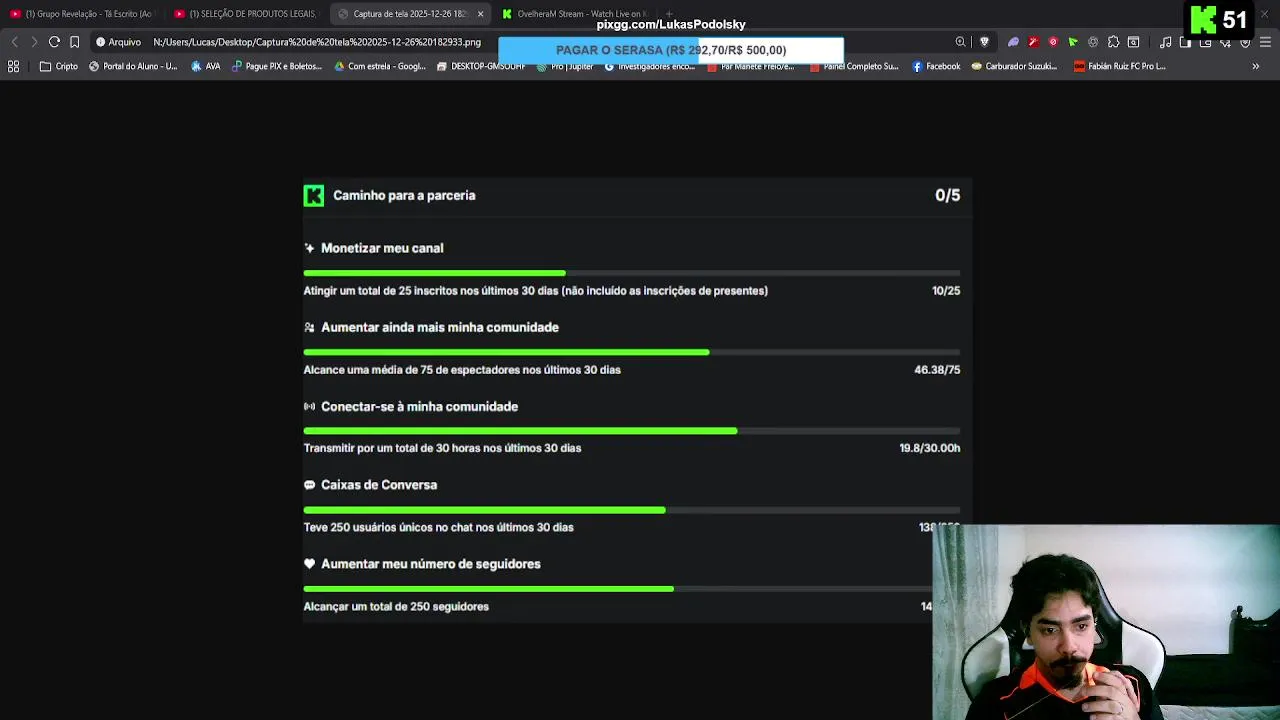Open the Pro | Jupiter bookmark
The image size is (1280, 720).
pos(565,66)
